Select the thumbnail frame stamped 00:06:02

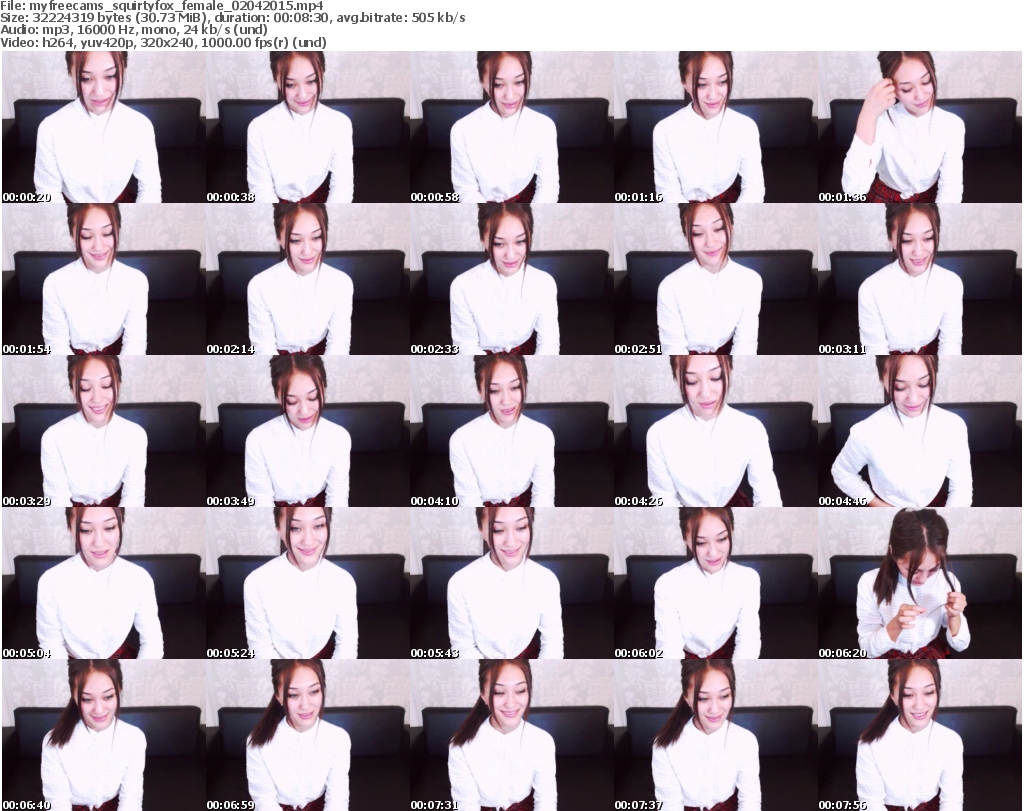click(716, 583)
